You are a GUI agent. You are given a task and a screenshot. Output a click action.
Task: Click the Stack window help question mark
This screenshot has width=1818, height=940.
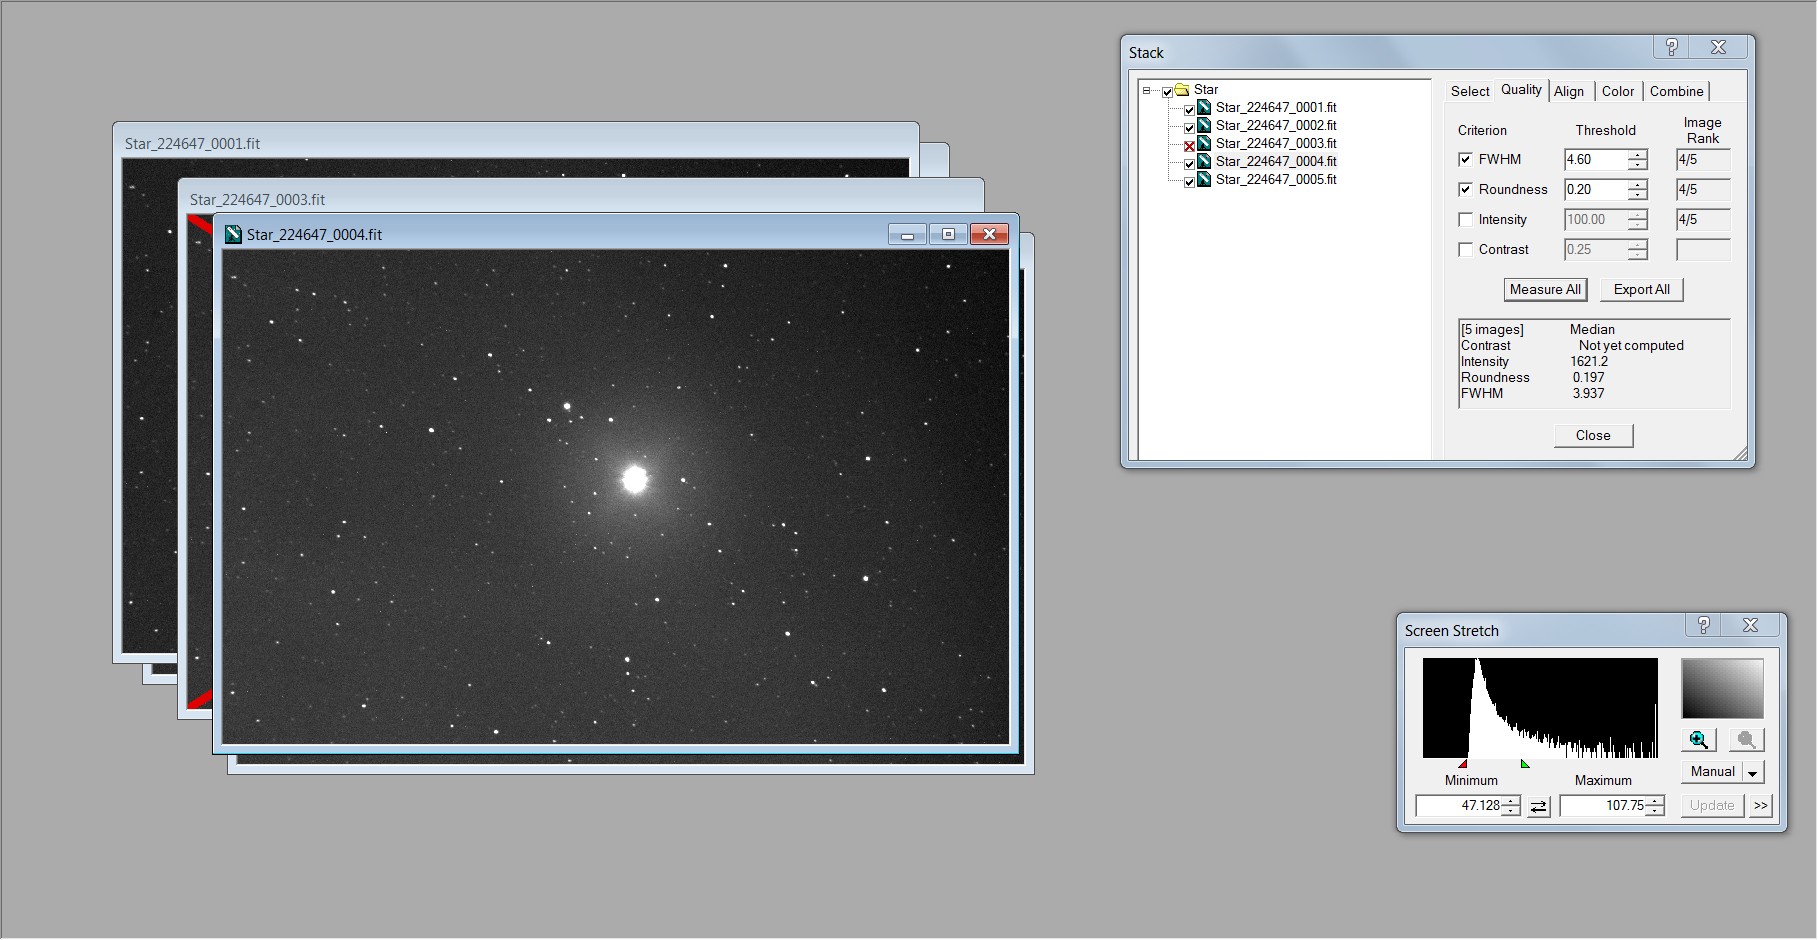click(x=1671, y=47)
